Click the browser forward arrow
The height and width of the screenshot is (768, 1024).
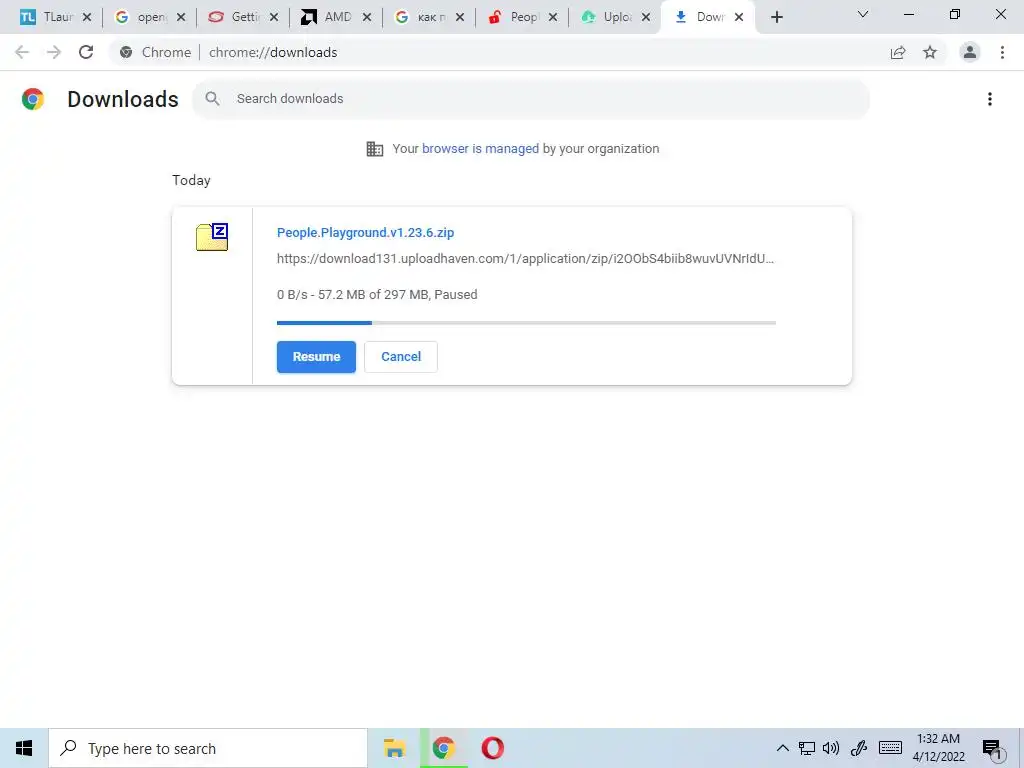coord(54,52)
